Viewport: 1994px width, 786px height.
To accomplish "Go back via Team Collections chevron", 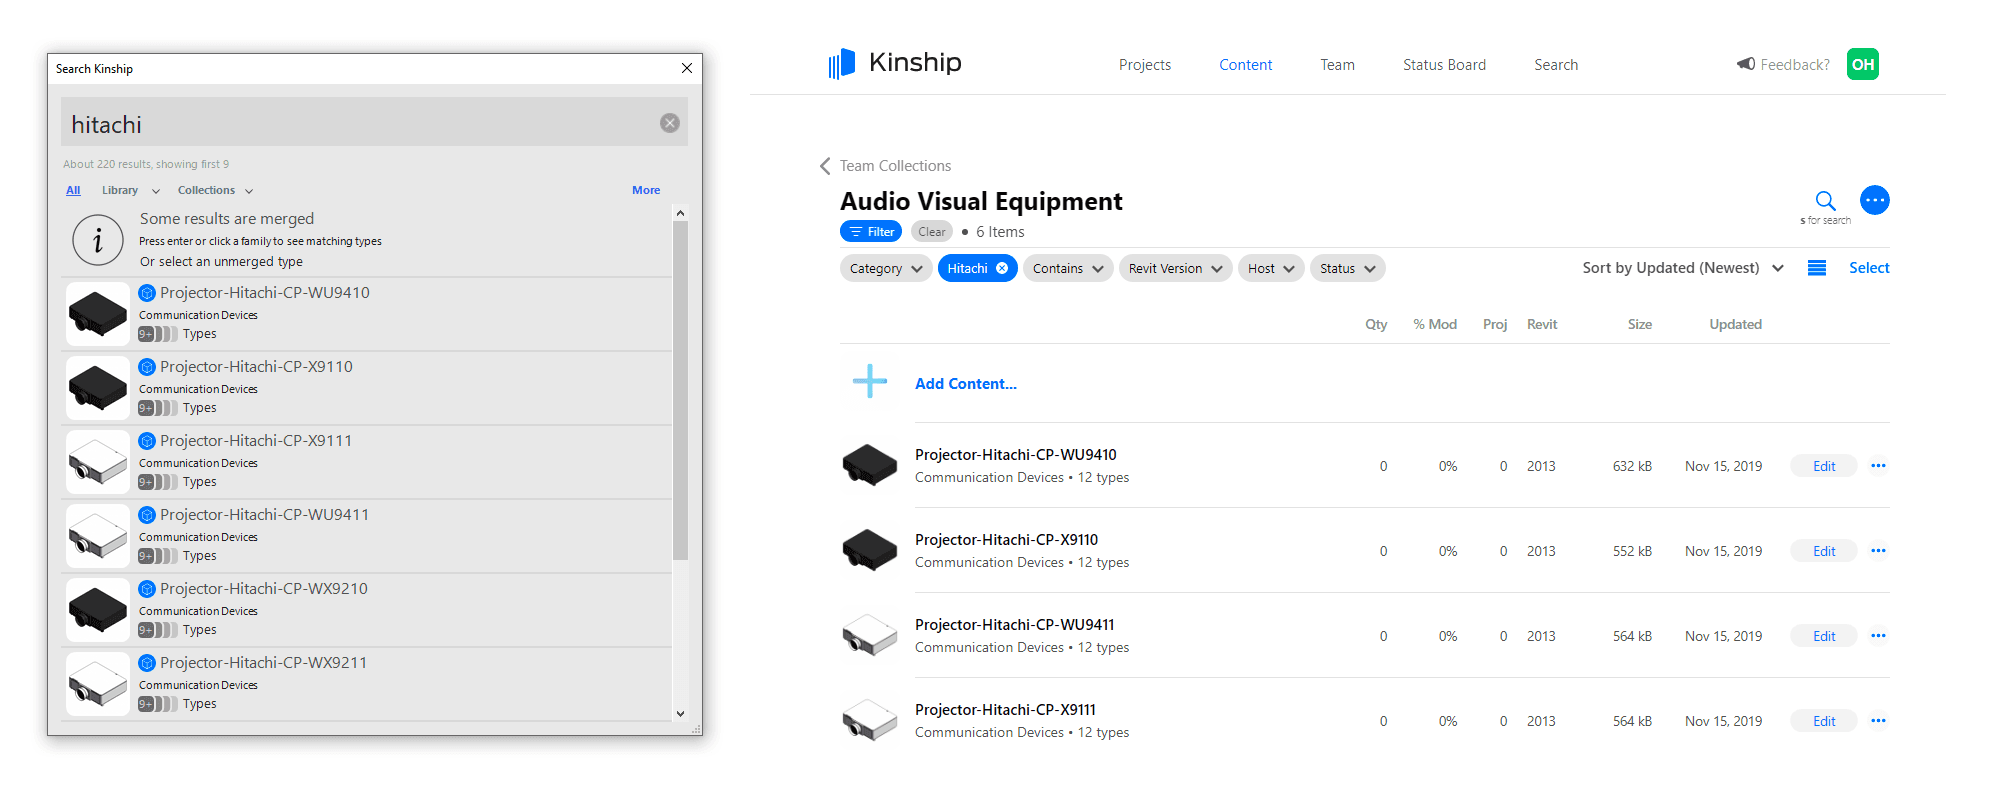I will click(x=825, y=166).
